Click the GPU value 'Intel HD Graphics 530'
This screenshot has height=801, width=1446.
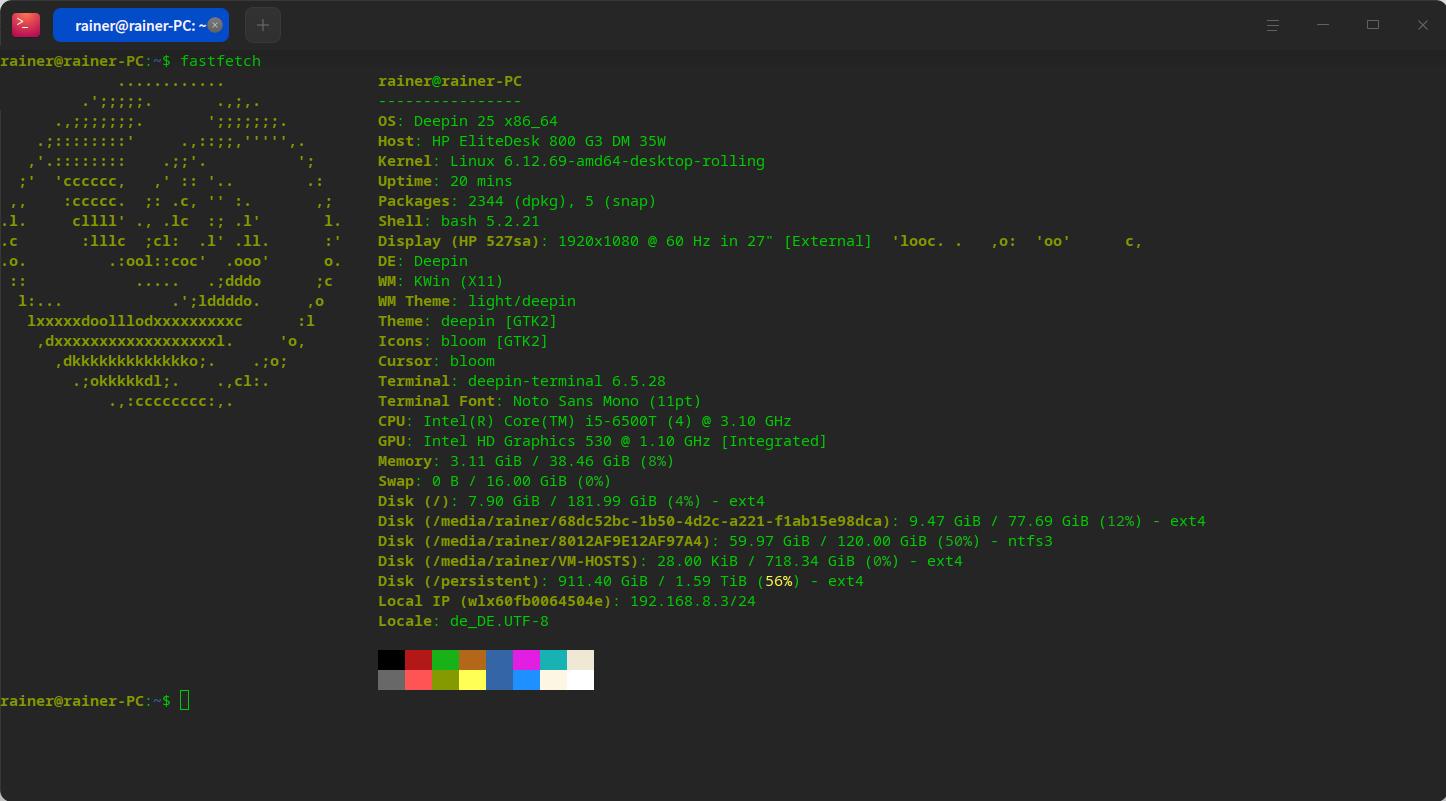click(517, 441)
